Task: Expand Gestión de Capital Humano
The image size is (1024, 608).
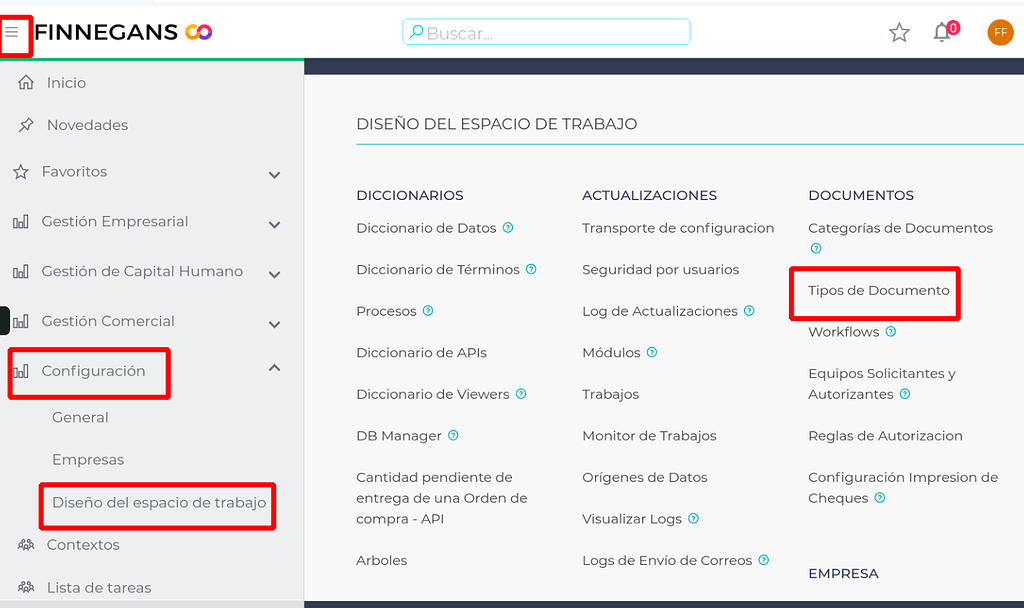Action: click(274, 271)
